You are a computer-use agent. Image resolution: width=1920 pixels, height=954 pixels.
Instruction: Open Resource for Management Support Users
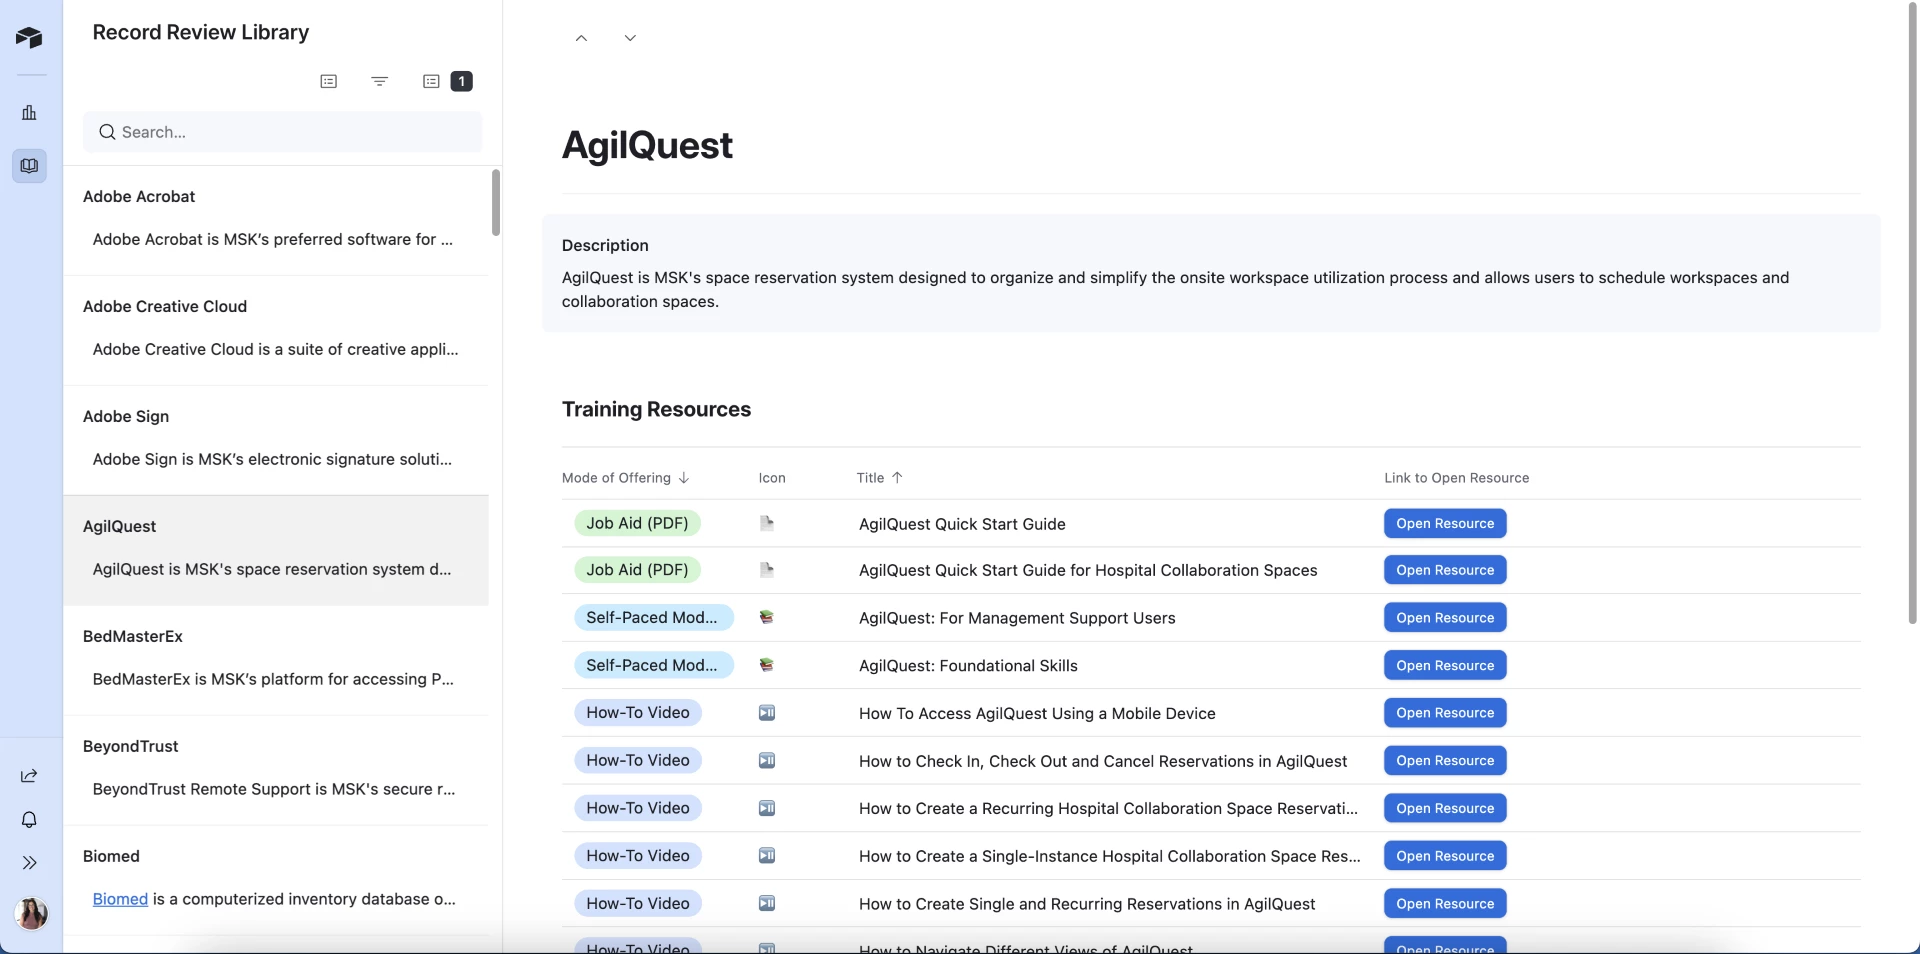[1445, 618]
